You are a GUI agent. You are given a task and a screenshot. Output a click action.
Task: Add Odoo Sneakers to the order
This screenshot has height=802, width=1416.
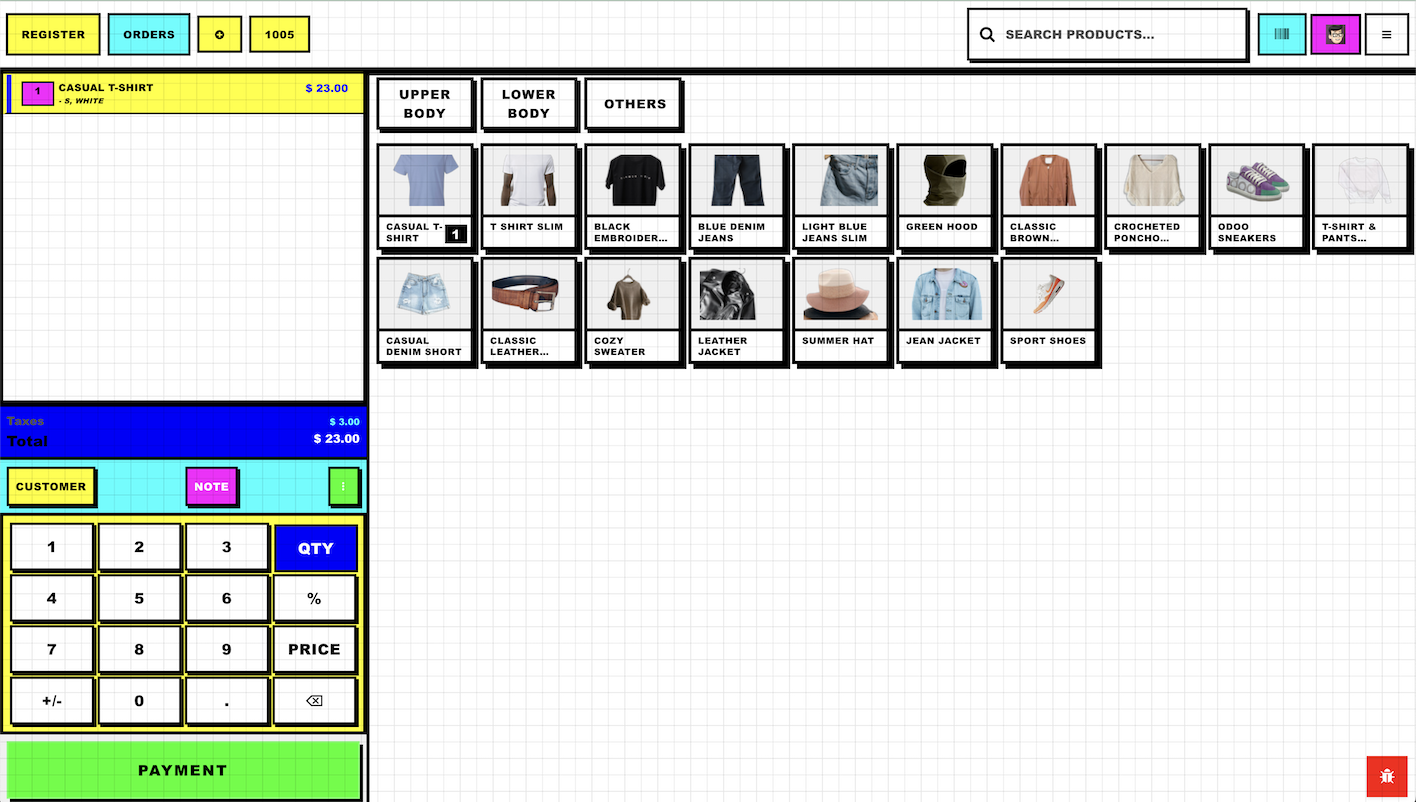click(x=1256, y=196)
